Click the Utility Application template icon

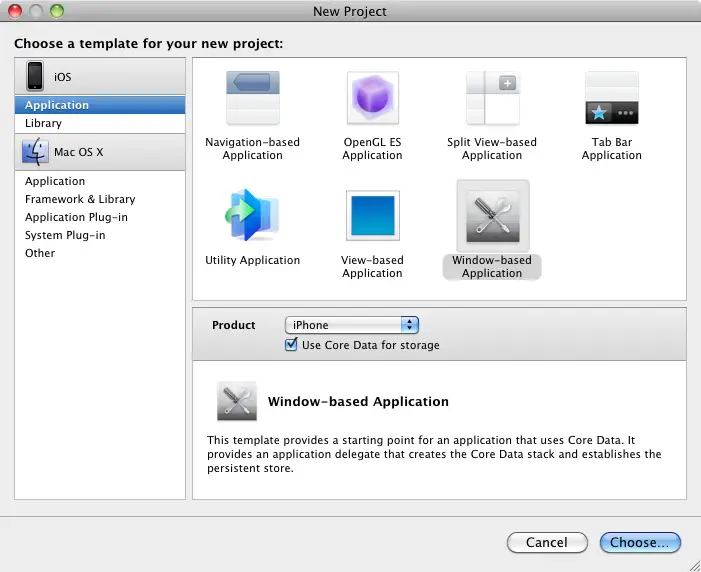click(252, 216)
